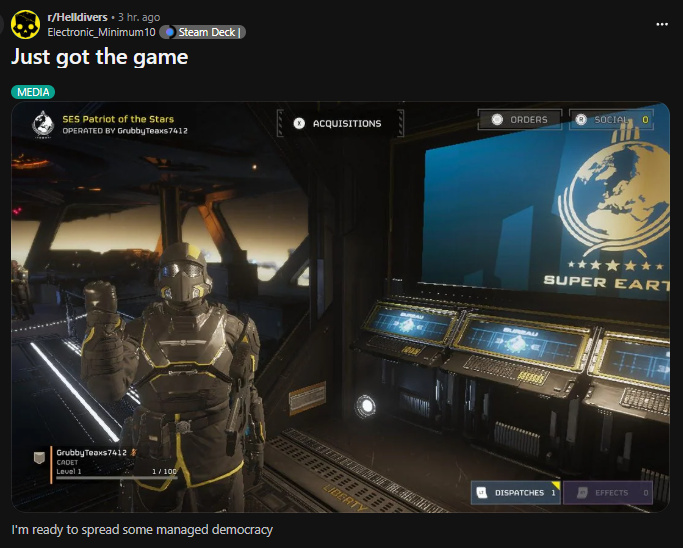Click the round glowing wall light button

365,406
